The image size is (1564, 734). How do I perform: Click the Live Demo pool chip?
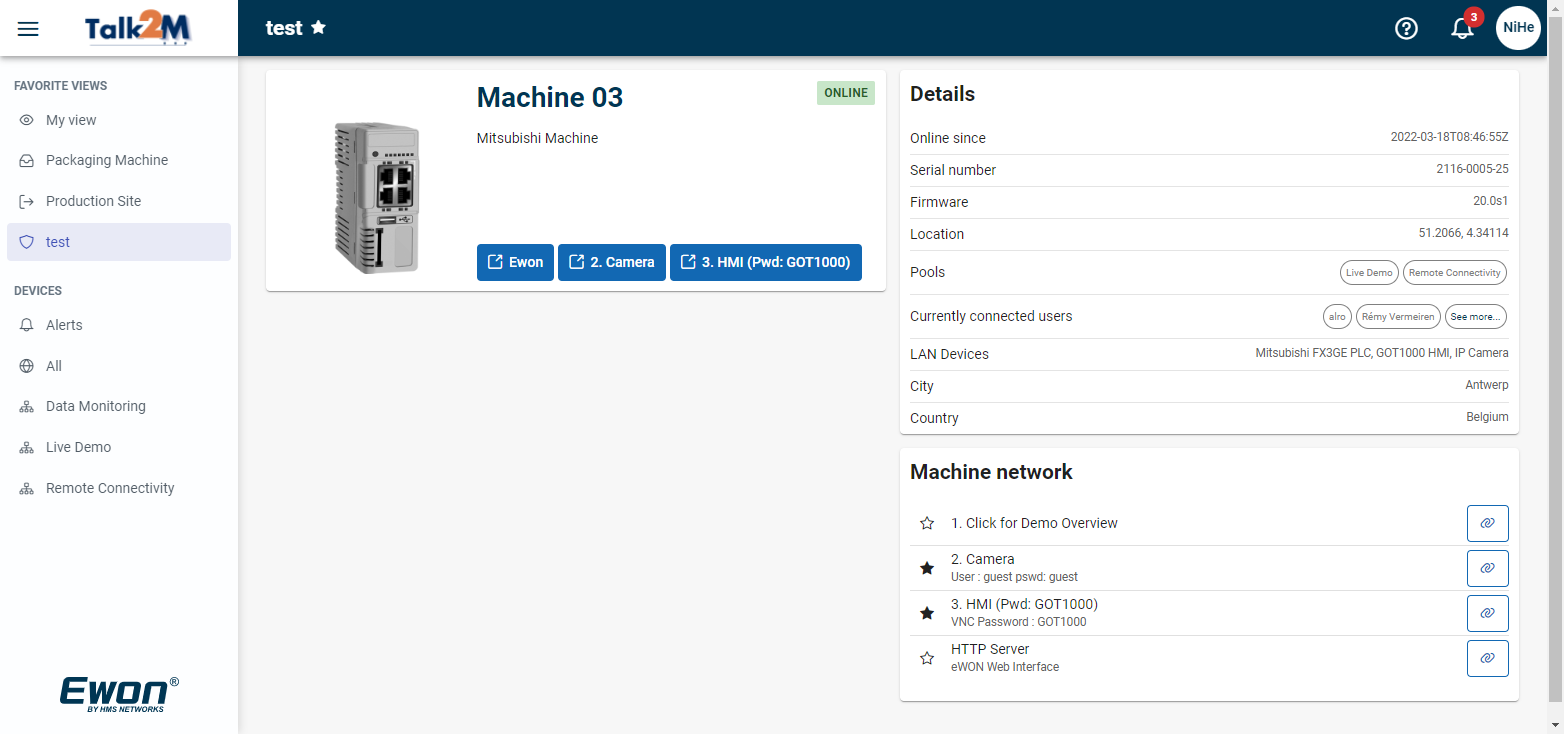pyautogui.click(x=1369, y=272)
